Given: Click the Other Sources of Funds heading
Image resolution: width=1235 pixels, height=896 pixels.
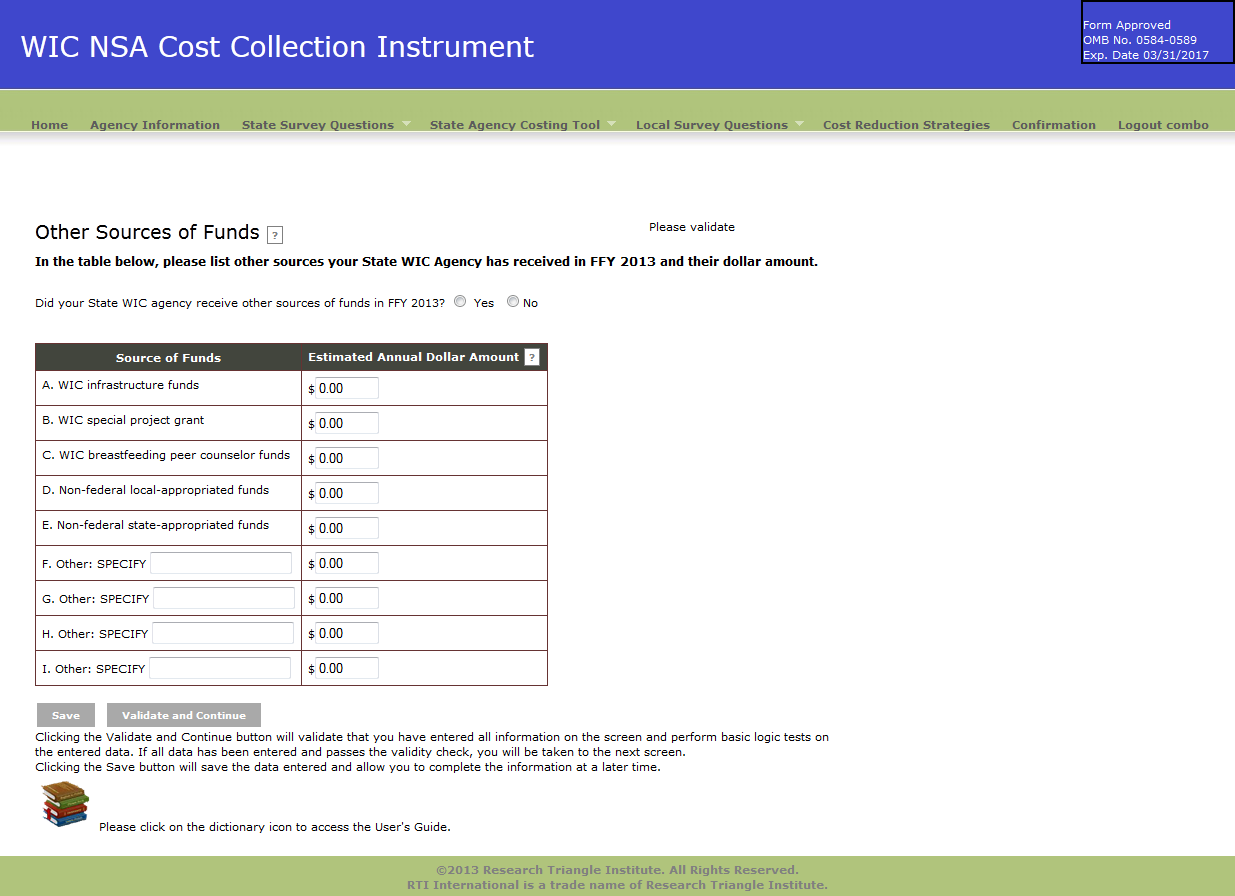Looking at the screenshot, I should click(x=147, y=232).
